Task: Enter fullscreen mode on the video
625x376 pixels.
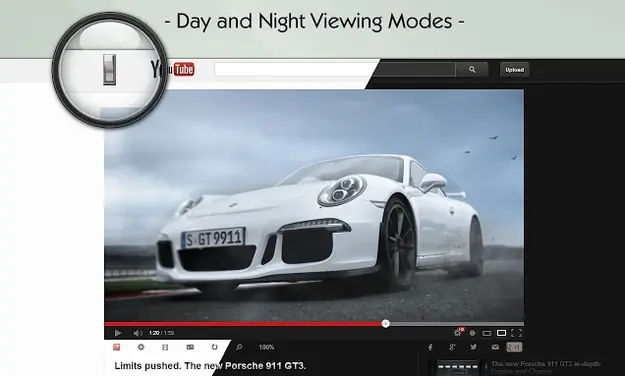Action: click(x=516, y=333)
